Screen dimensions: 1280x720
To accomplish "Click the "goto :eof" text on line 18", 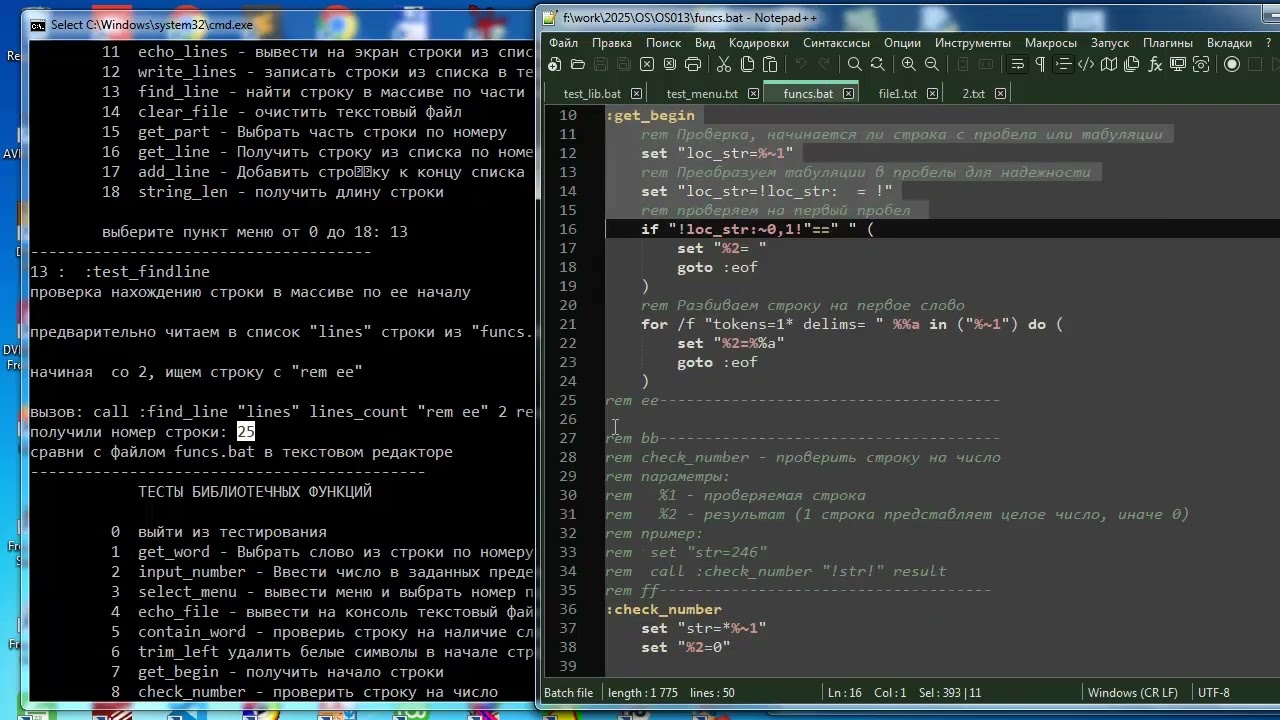I will [x=717, y=267].
